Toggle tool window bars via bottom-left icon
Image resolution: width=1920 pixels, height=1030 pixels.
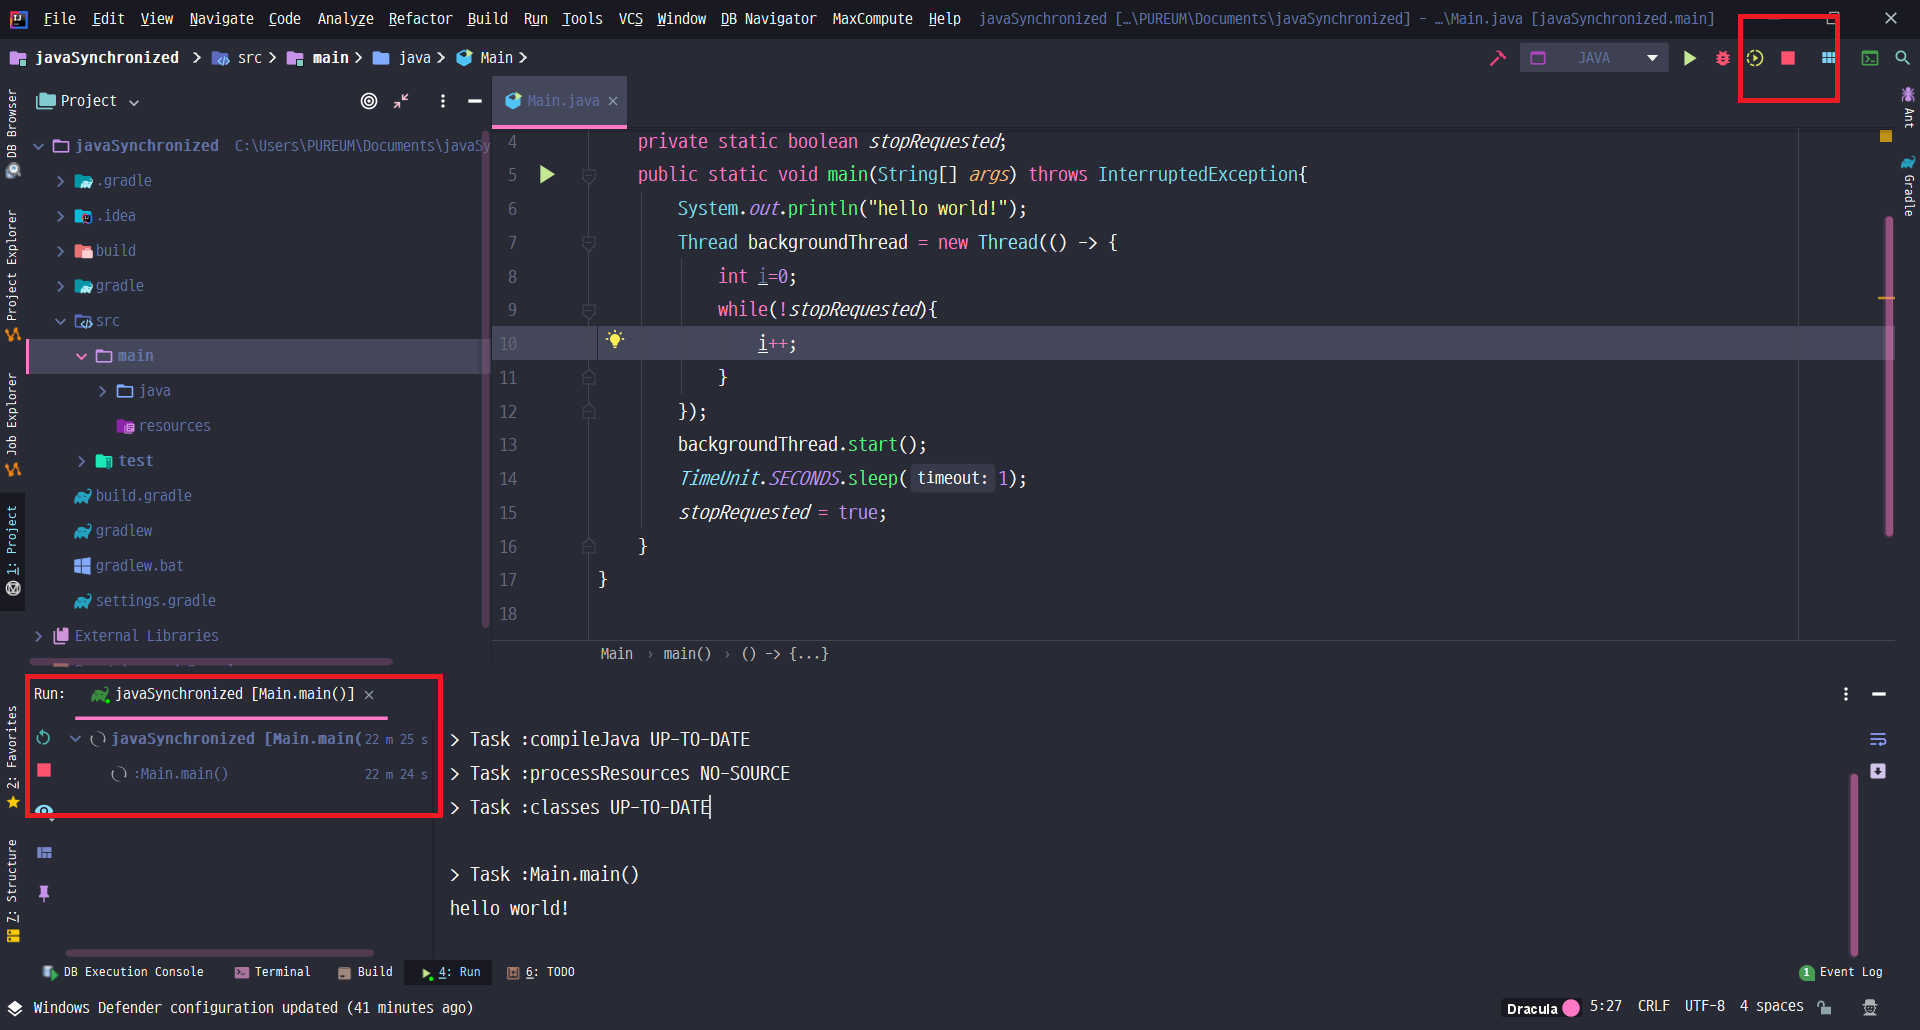(x=14, y=1008)
